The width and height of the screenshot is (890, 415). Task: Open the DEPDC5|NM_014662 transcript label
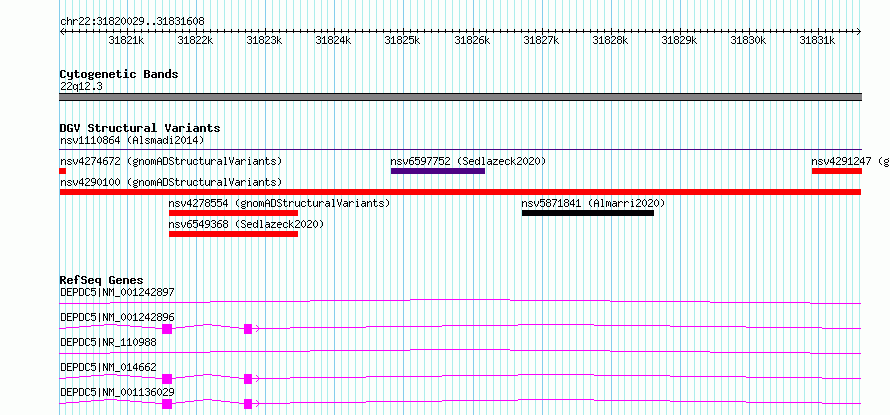pyautogui.click(x=108, y=367)
